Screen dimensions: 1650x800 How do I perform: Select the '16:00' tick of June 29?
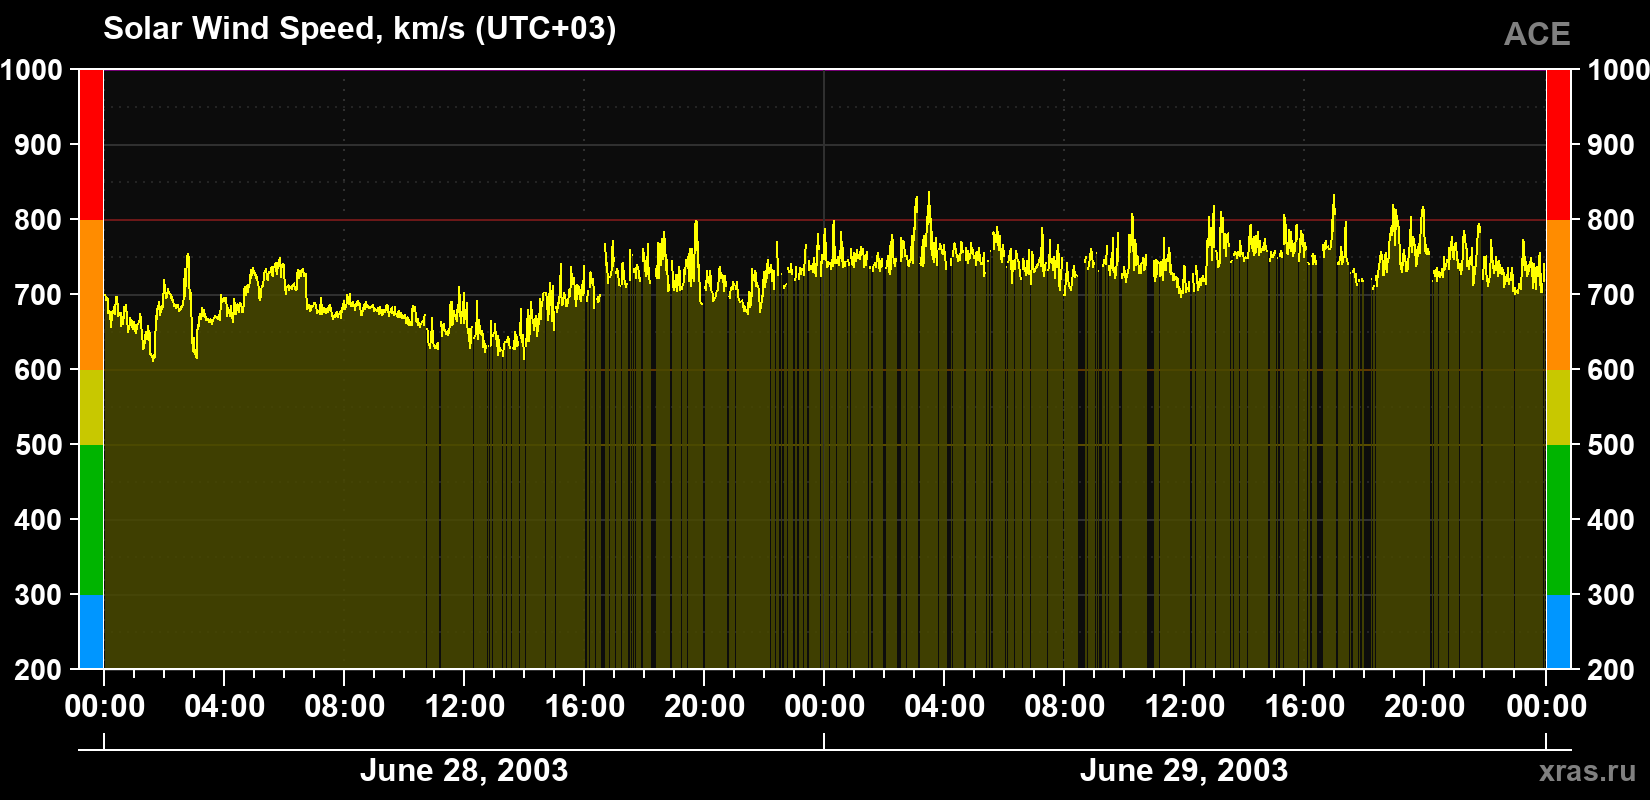pos(1304,707)
